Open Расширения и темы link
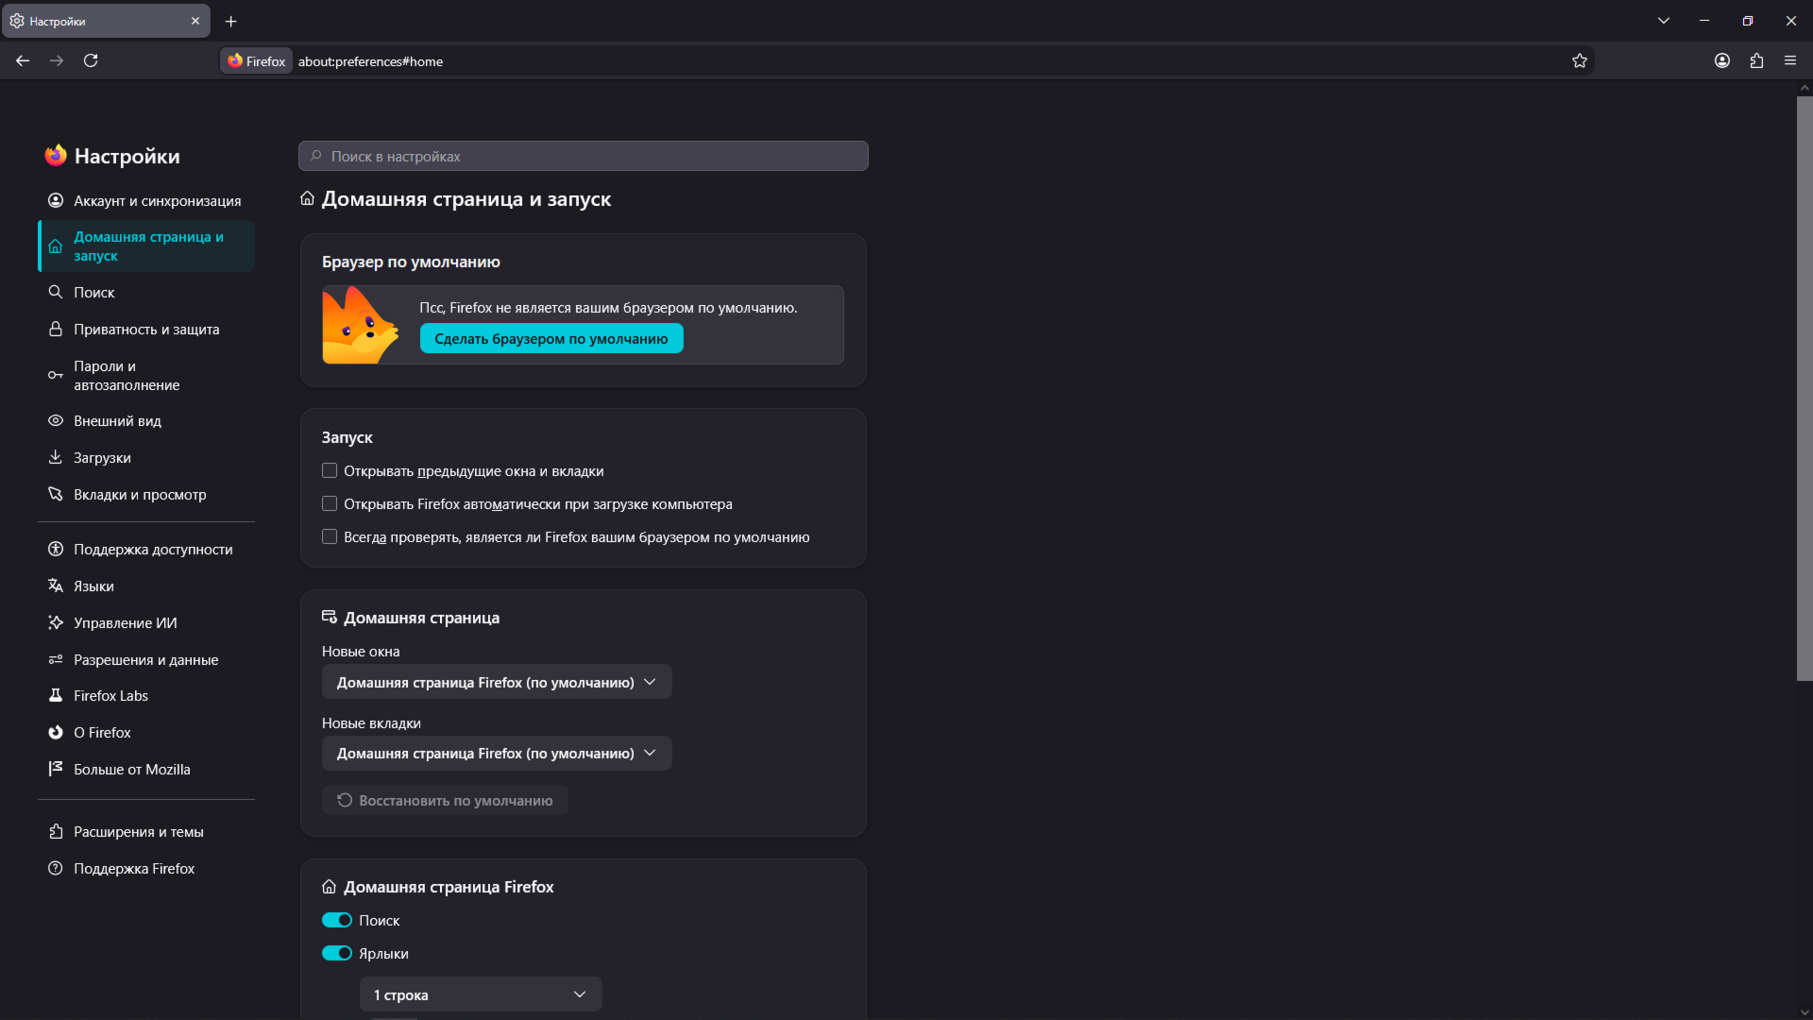 coord(146,832)
